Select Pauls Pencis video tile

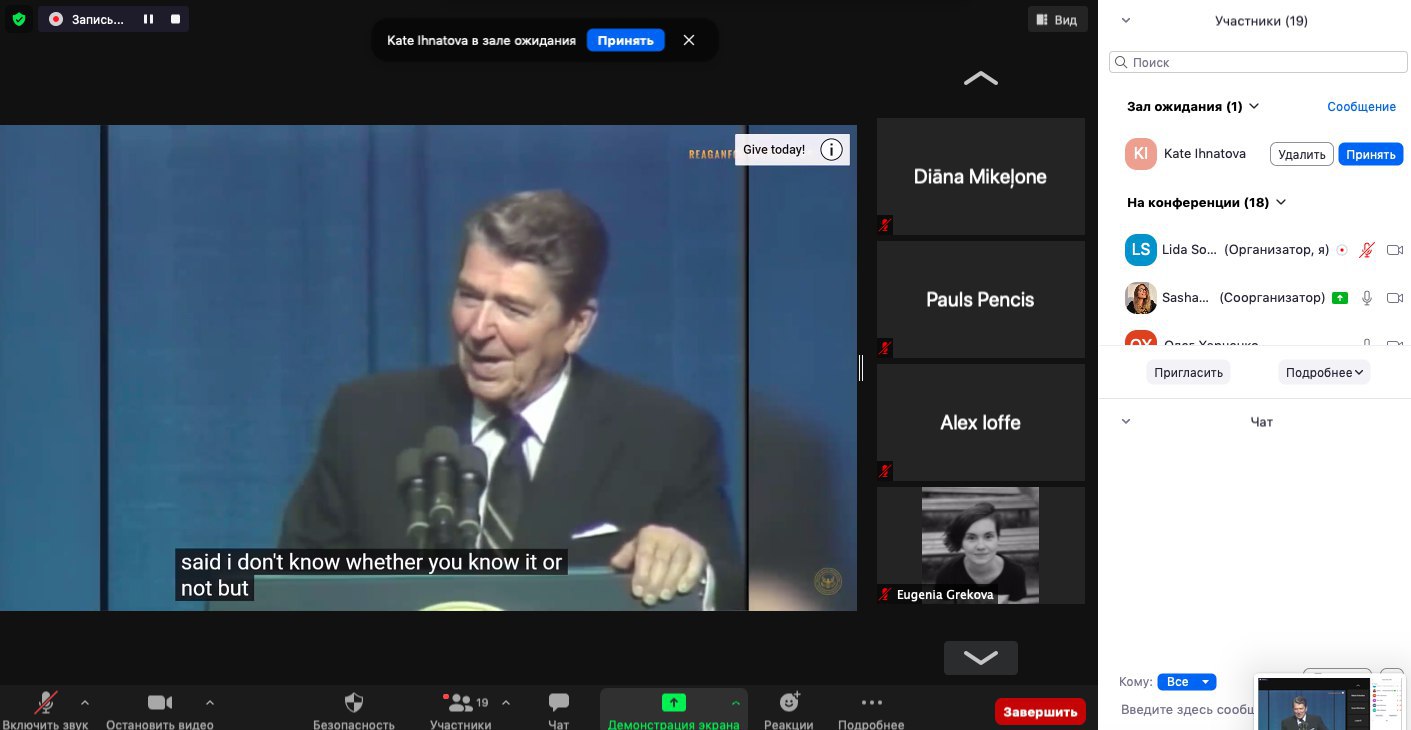981,300
